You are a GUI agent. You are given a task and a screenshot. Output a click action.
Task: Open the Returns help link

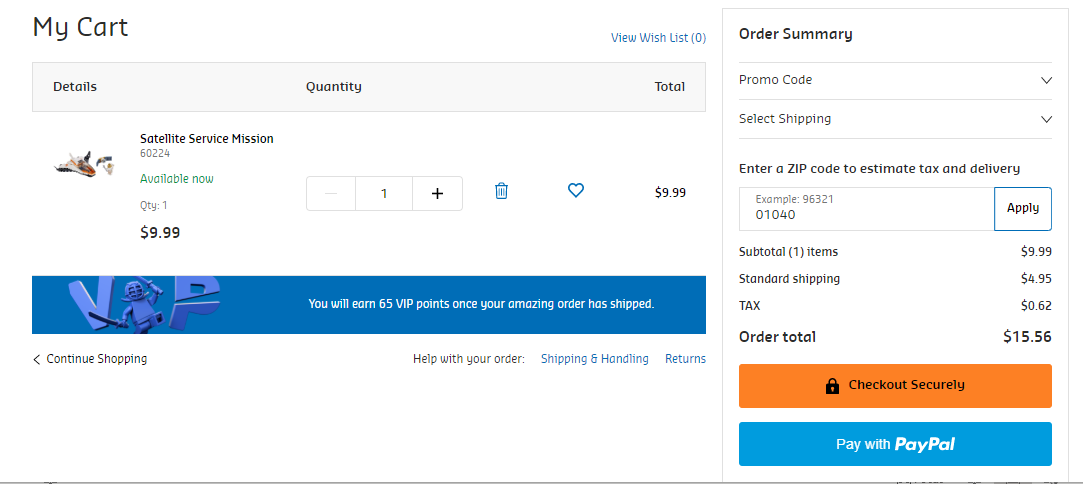(x=685, y=359)
